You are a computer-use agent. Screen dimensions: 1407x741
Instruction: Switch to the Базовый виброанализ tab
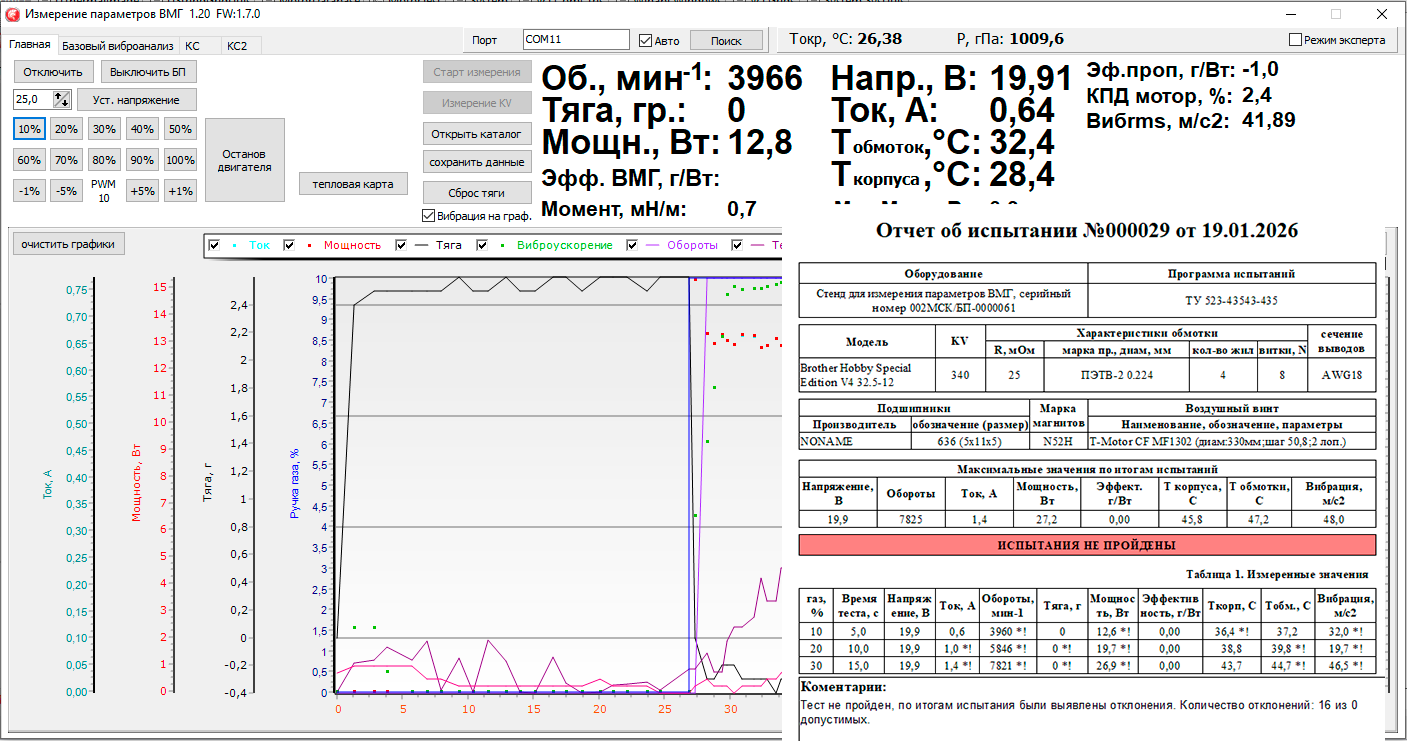coord(117,46)
